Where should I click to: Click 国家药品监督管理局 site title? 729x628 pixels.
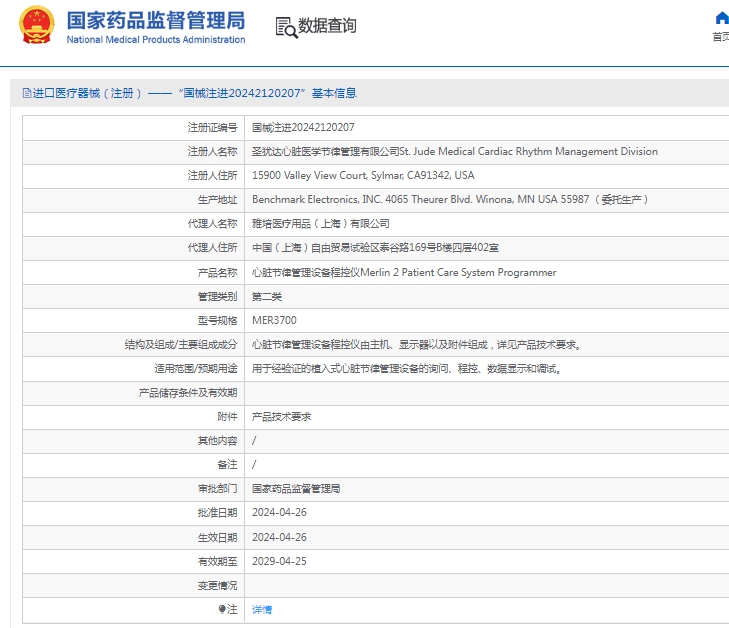(156, 21)
